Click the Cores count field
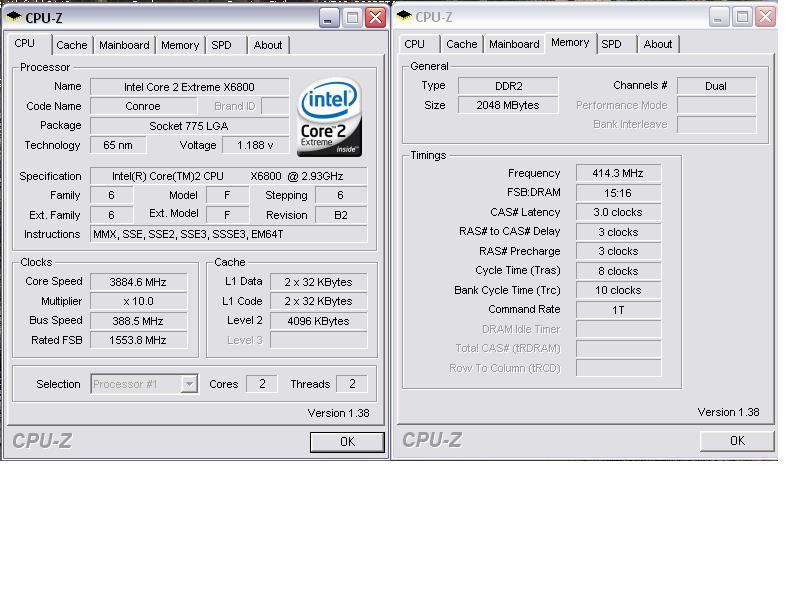800x600 pixels. click(x=262, y=384)
